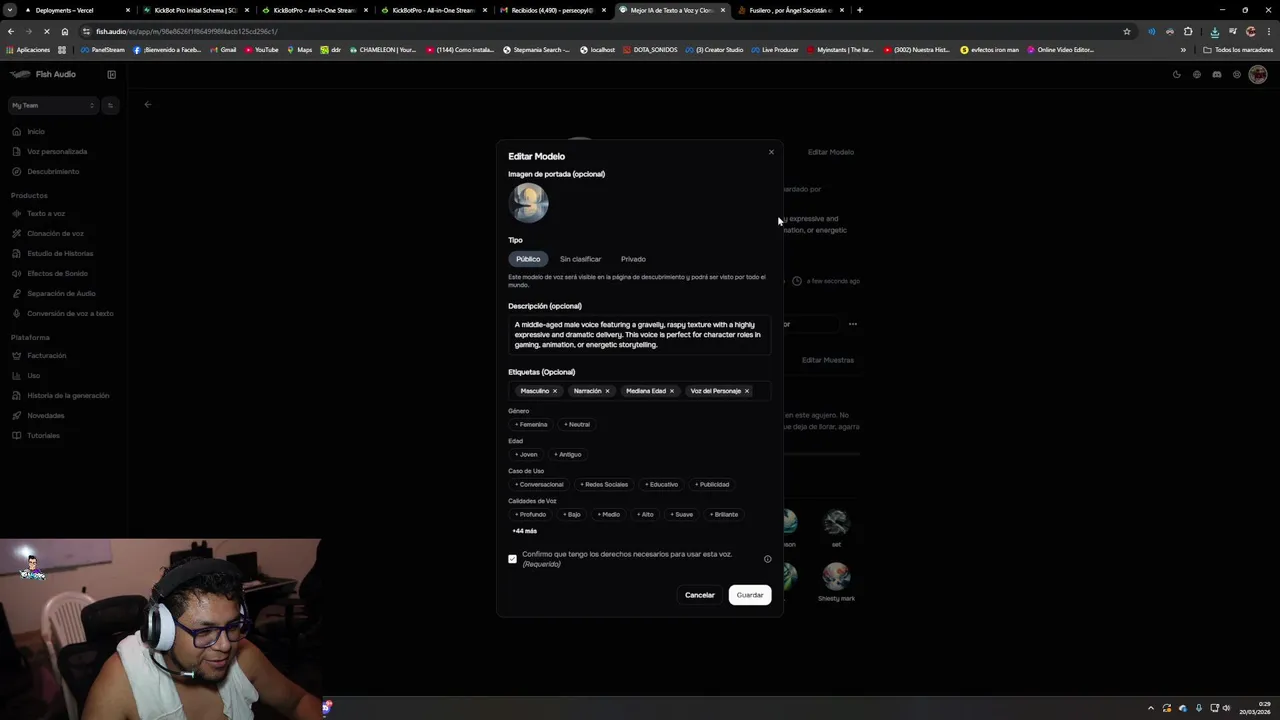Click the cover image thumbnail in dialog

click(529, 203)
